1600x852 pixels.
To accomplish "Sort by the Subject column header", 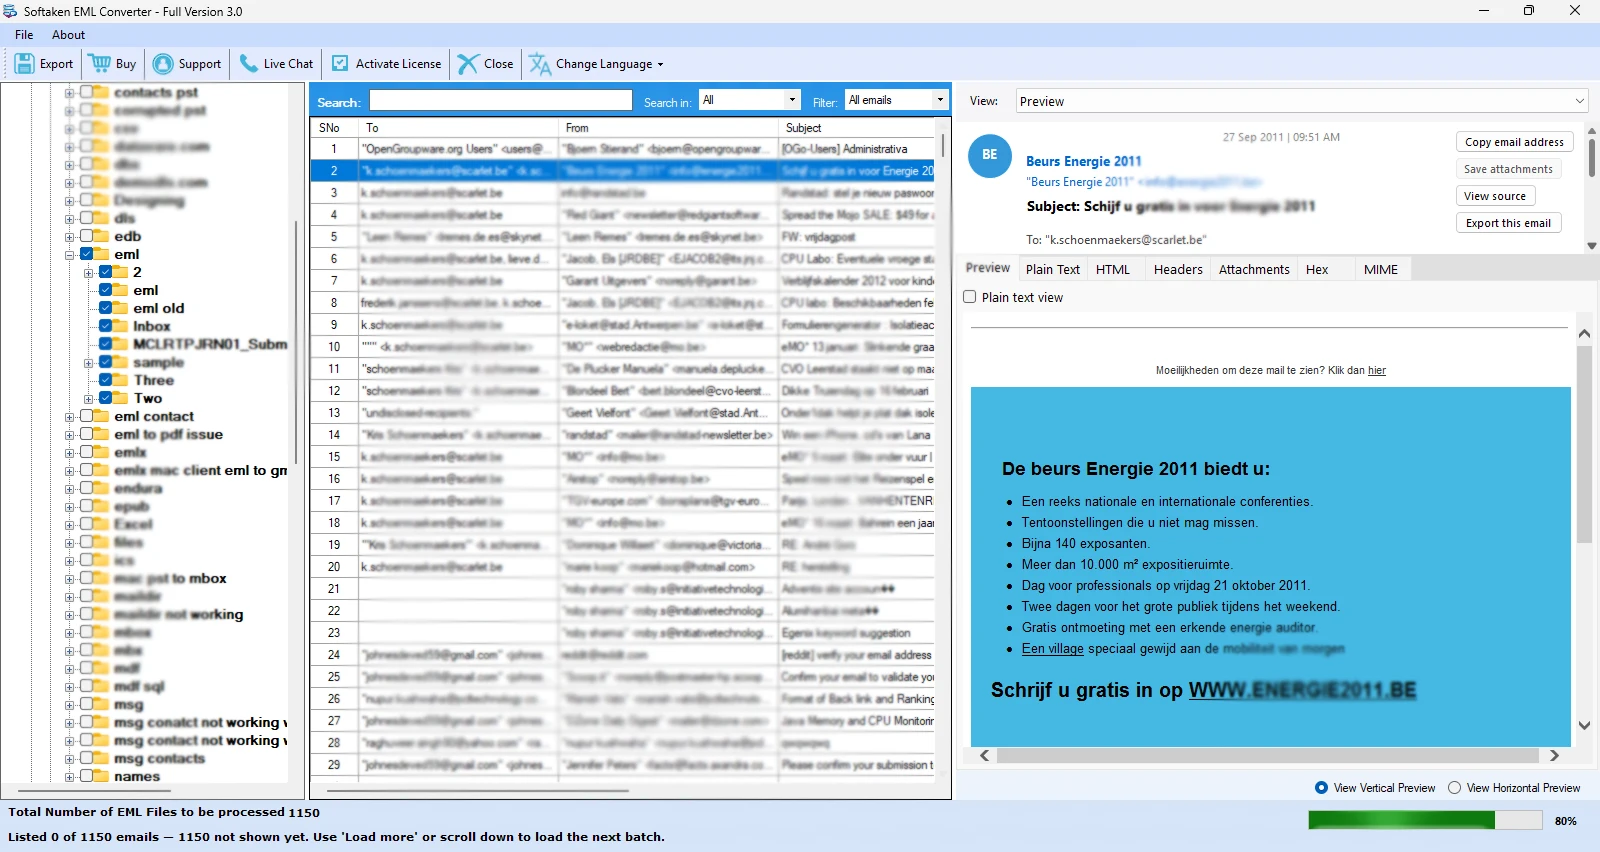I will [x=857, y=128].
